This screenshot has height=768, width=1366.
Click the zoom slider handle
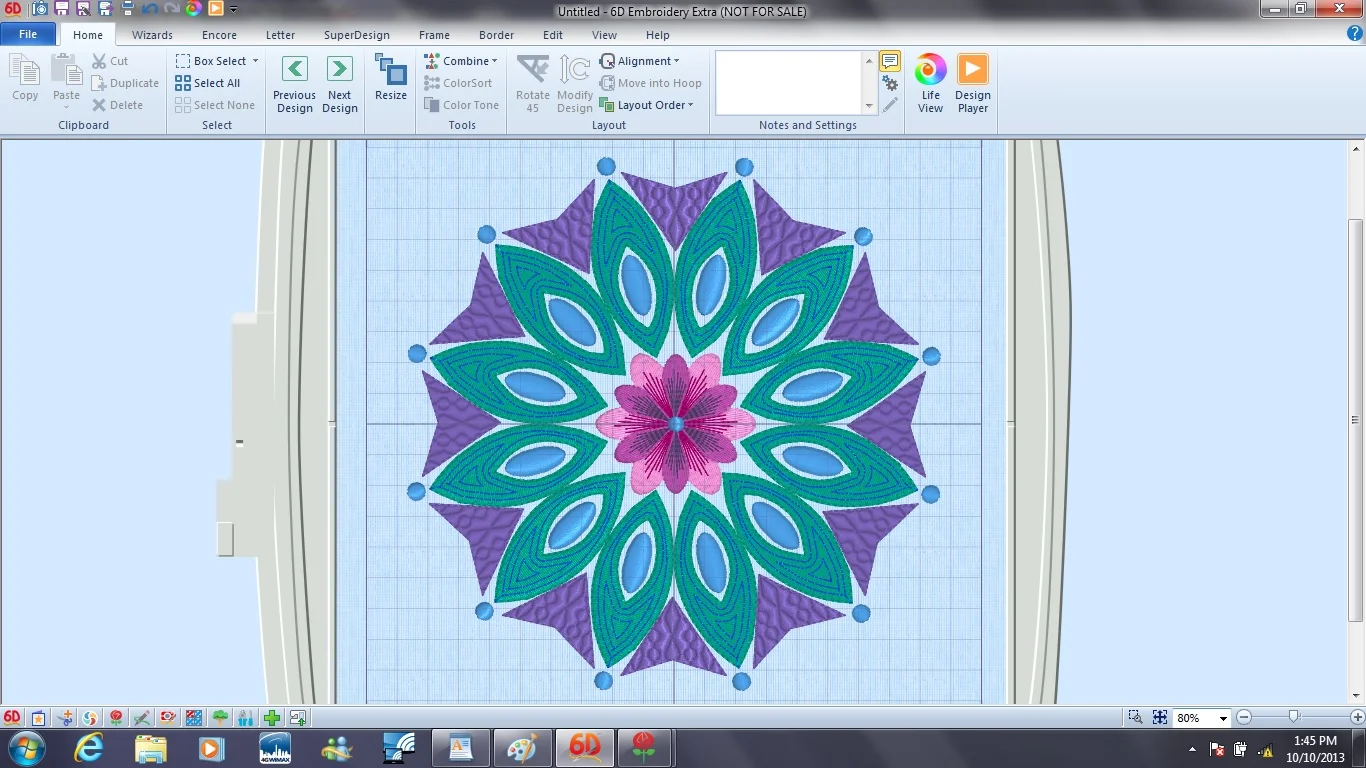click(1294, 716)
